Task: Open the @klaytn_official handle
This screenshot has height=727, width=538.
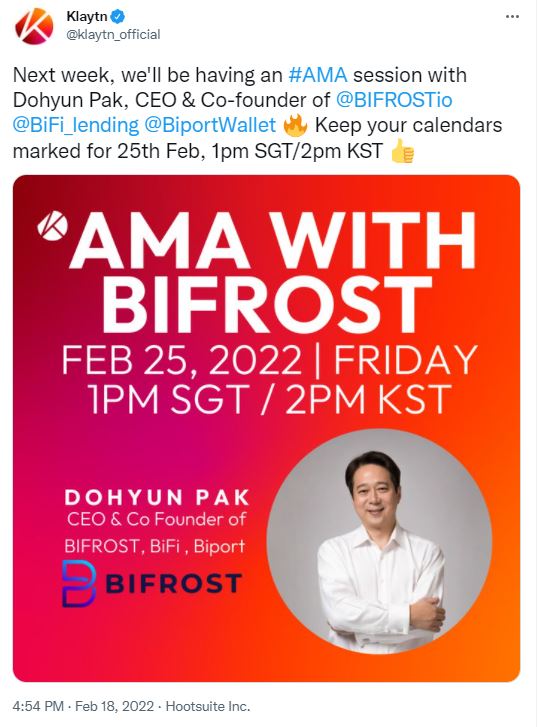Action: [x=113, y=34]
